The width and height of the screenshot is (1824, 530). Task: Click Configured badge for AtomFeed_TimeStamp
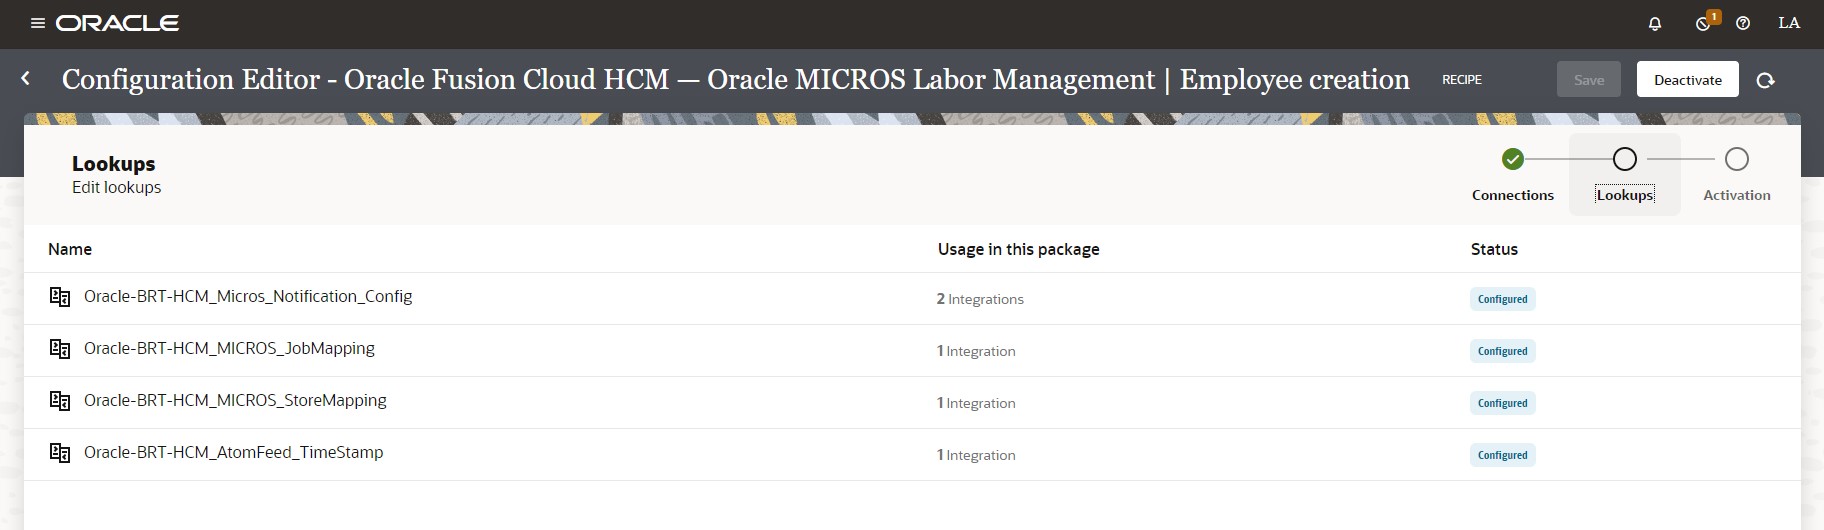pos(1502,455)
